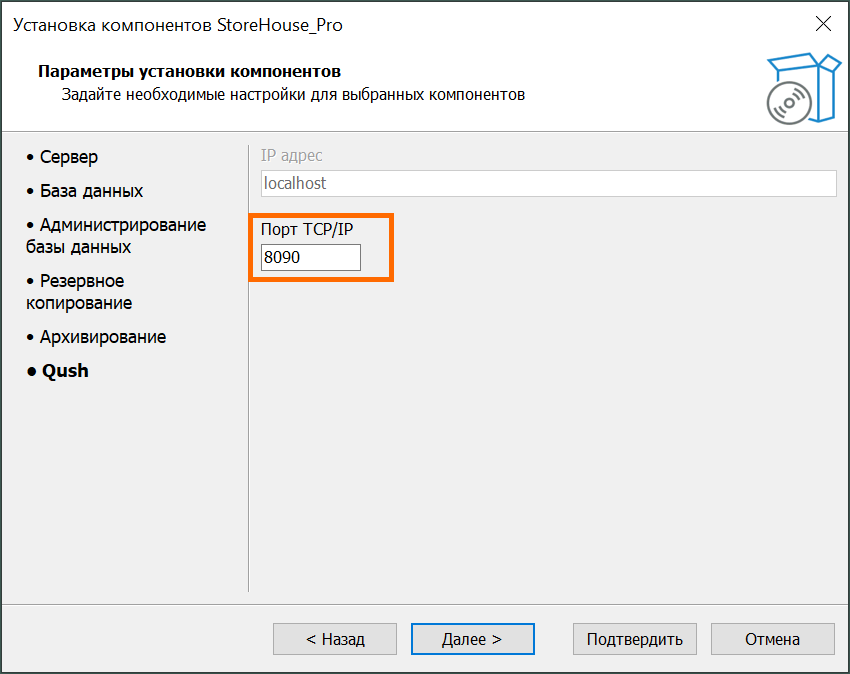Focus the Порт TCP/IP field with 8090
Image resolution: width=850 pixels, height=674 pixels.
310,258
